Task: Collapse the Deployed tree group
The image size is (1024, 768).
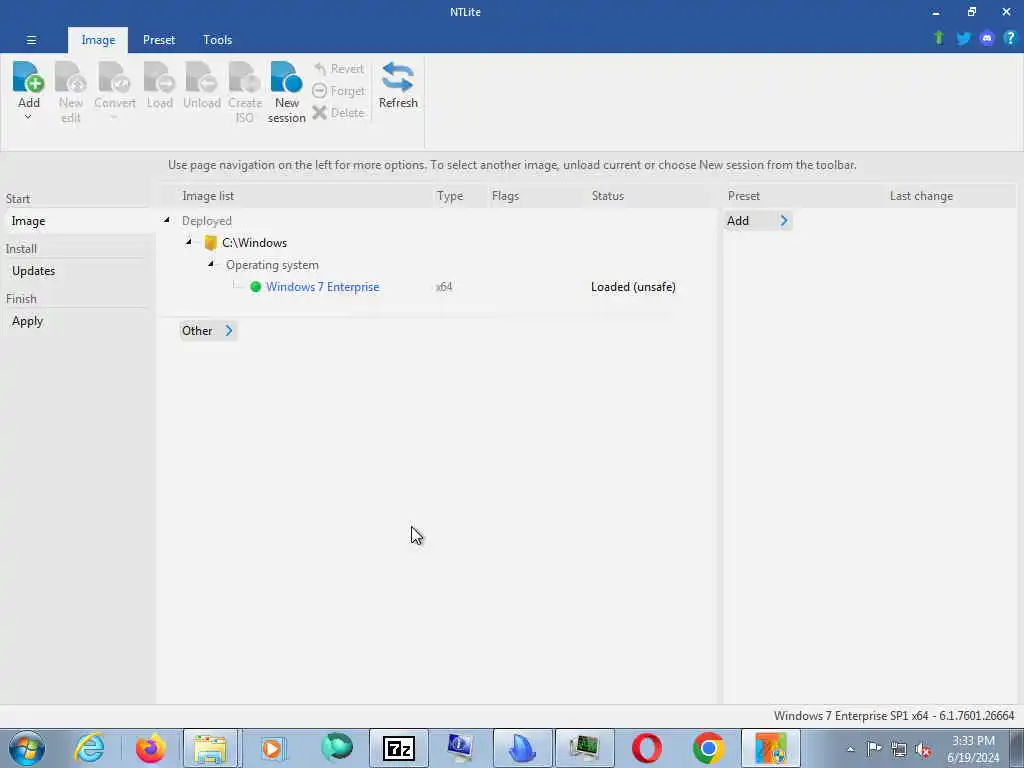Action: (167, 220)
